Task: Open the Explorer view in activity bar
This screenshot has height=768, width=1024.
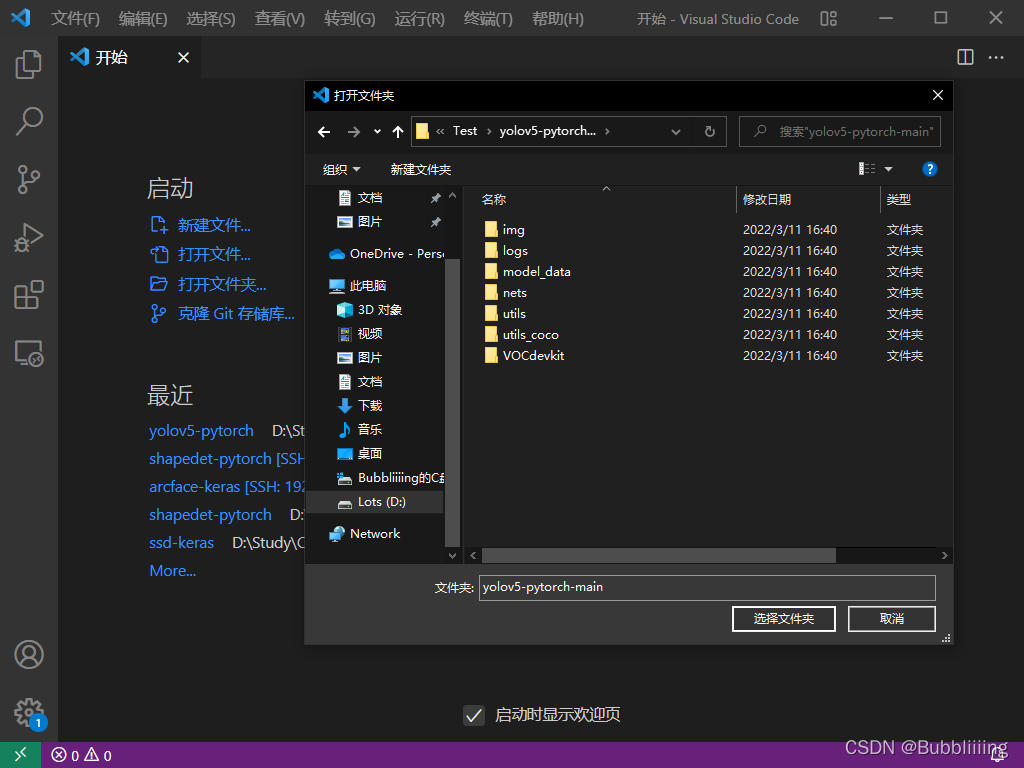Action: pyautogui.click(x=28, y=64)
